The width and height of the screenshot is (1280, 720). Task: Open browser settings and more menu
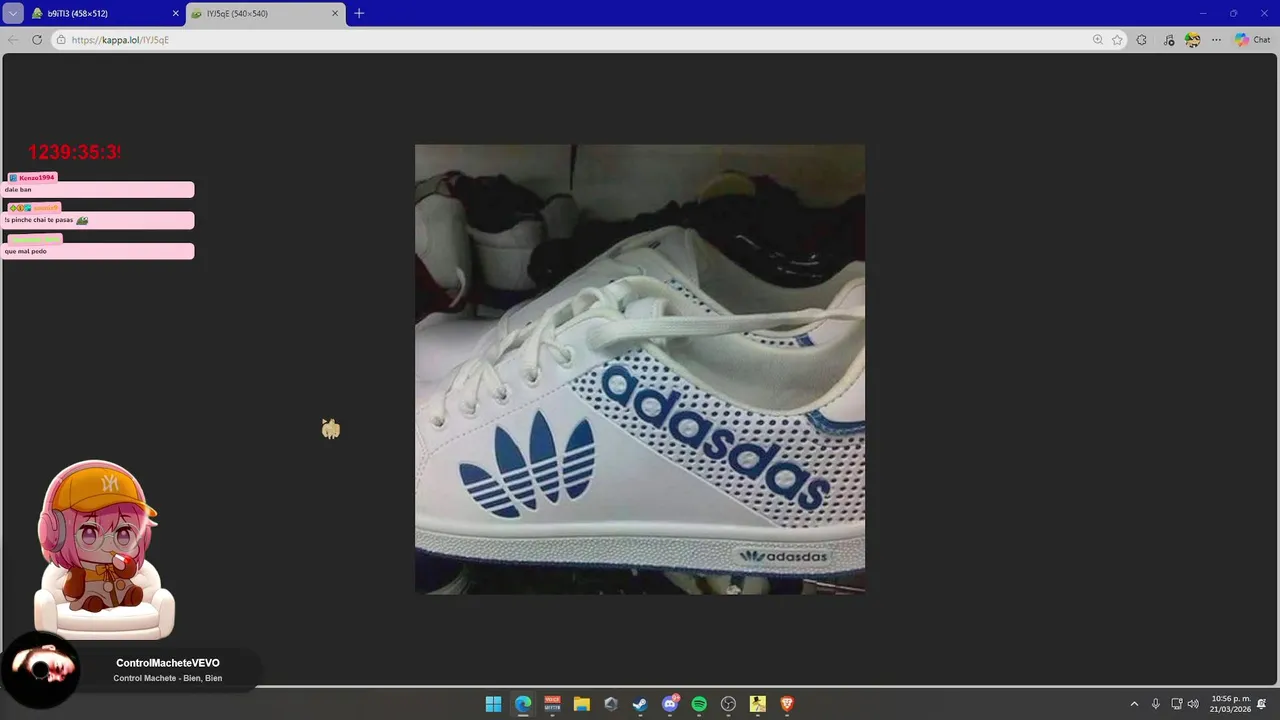click(1216, 40)
